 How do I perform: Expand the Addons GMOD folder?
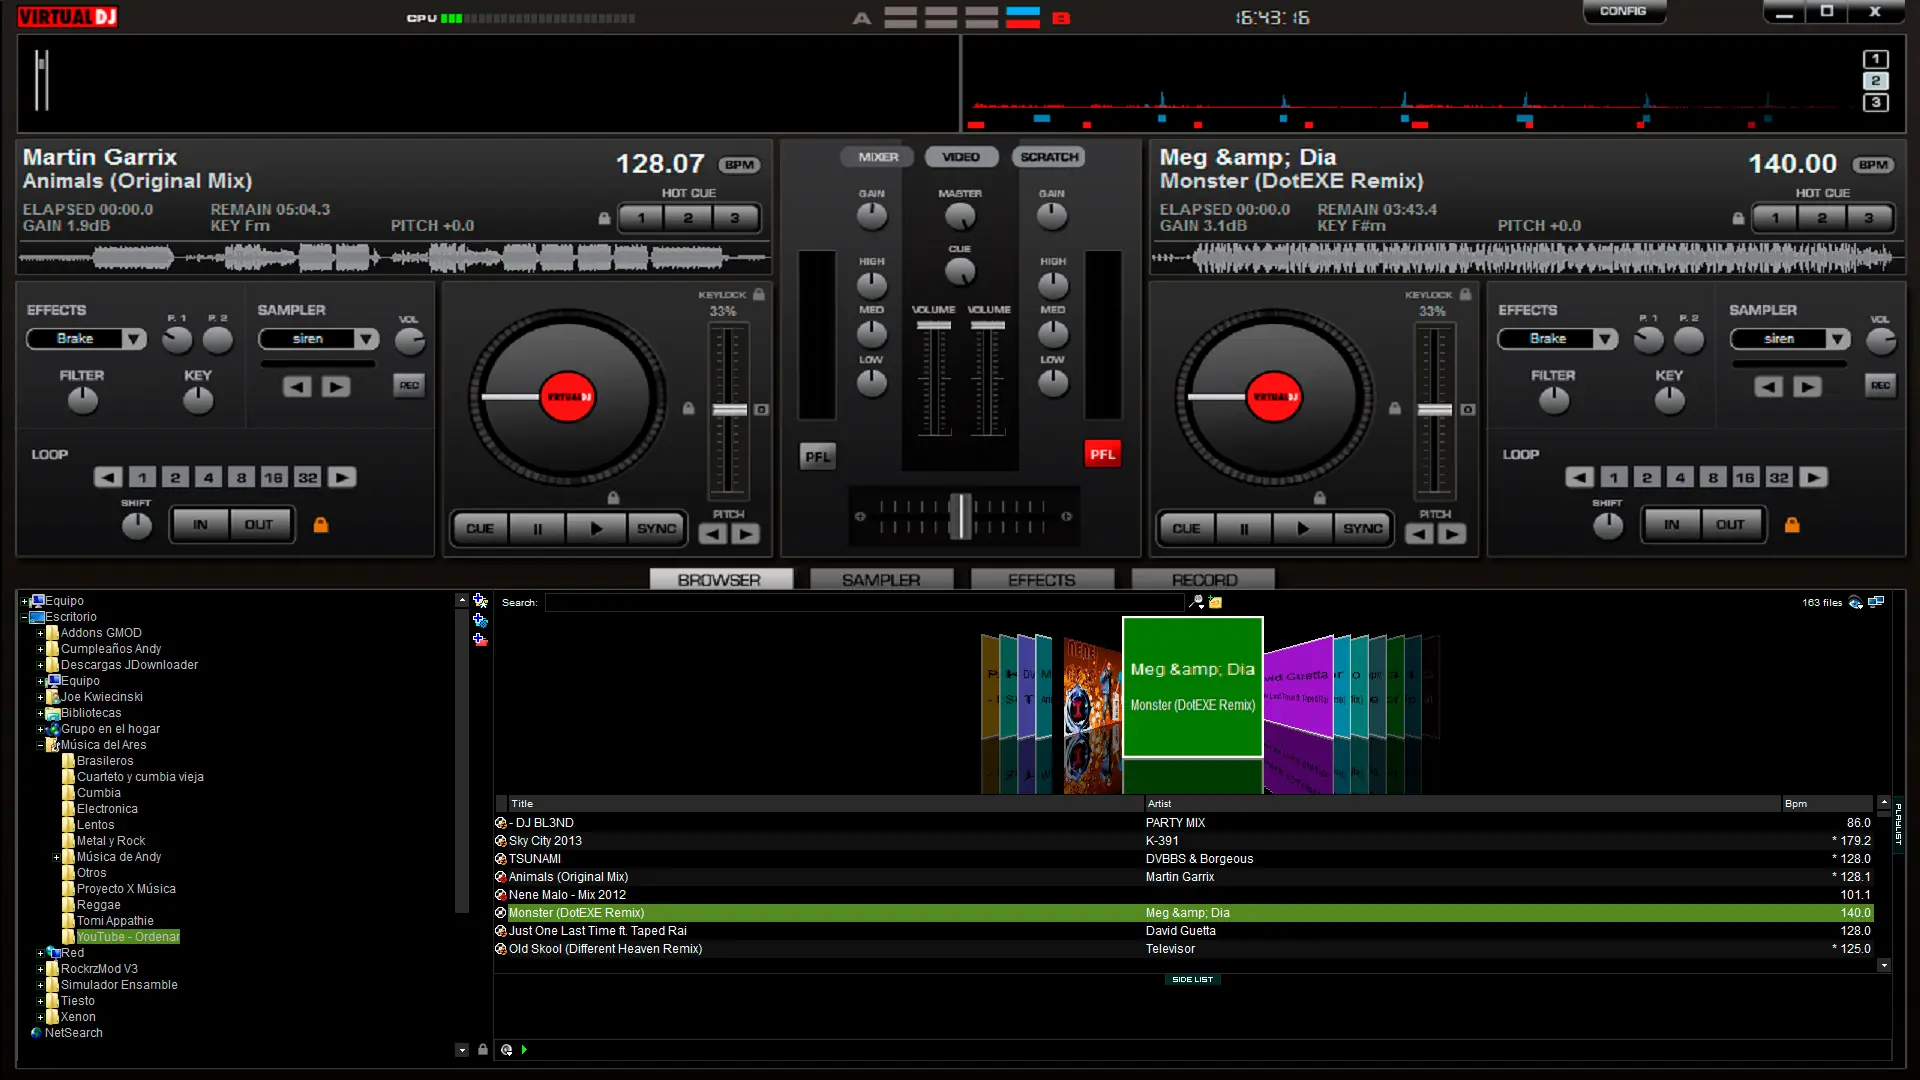point(41,633)
